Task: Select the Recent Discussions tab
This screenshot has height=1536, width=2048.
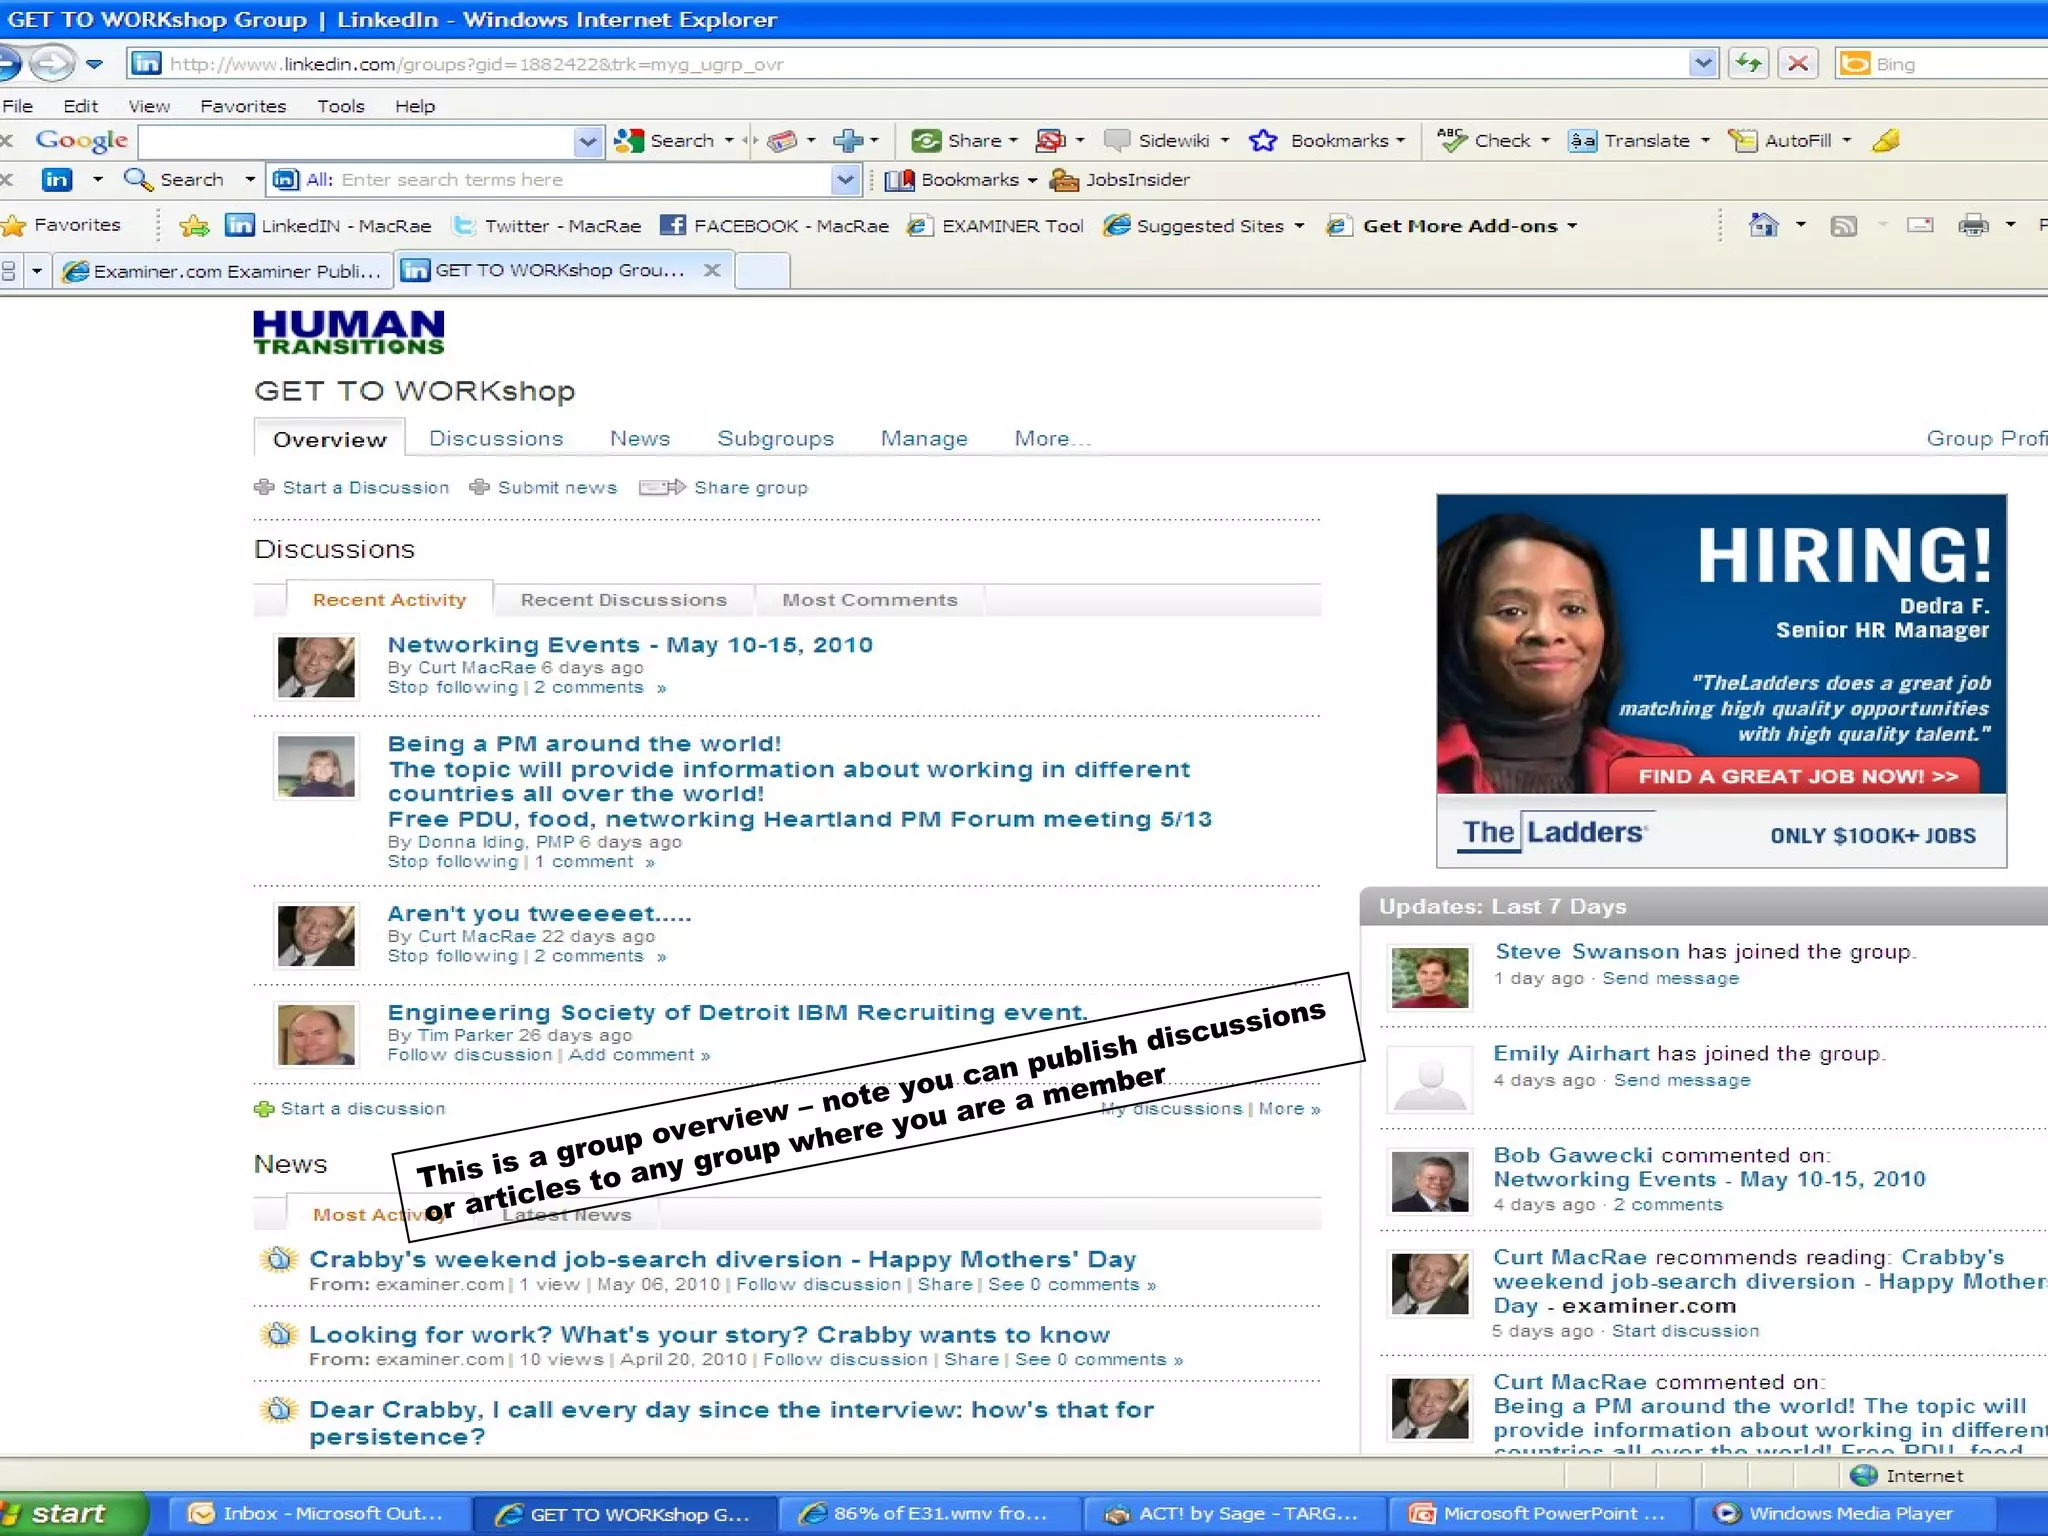Action: click(x=623, y=600)
